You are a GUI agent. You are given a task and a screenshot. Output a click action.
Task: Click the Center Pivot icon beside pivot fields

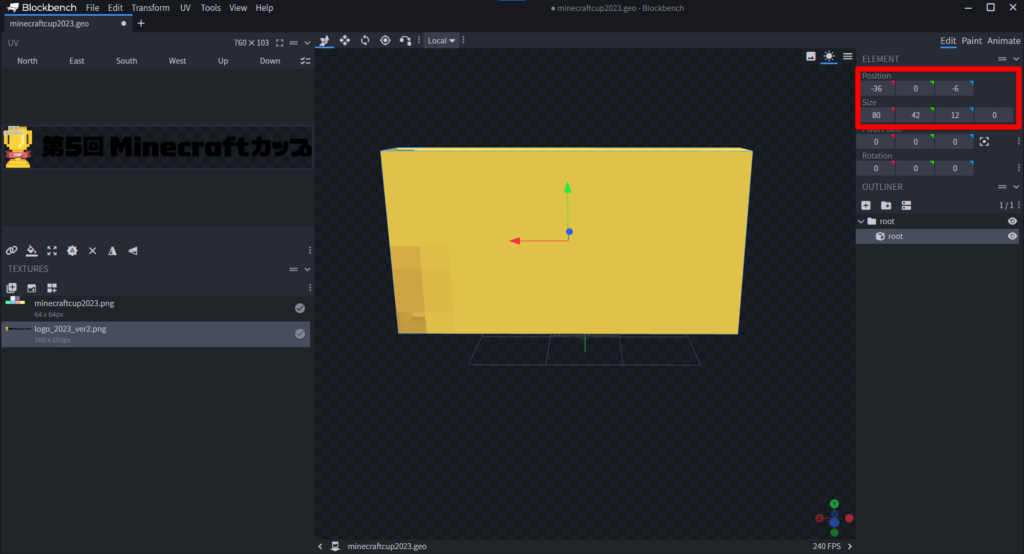984,142
